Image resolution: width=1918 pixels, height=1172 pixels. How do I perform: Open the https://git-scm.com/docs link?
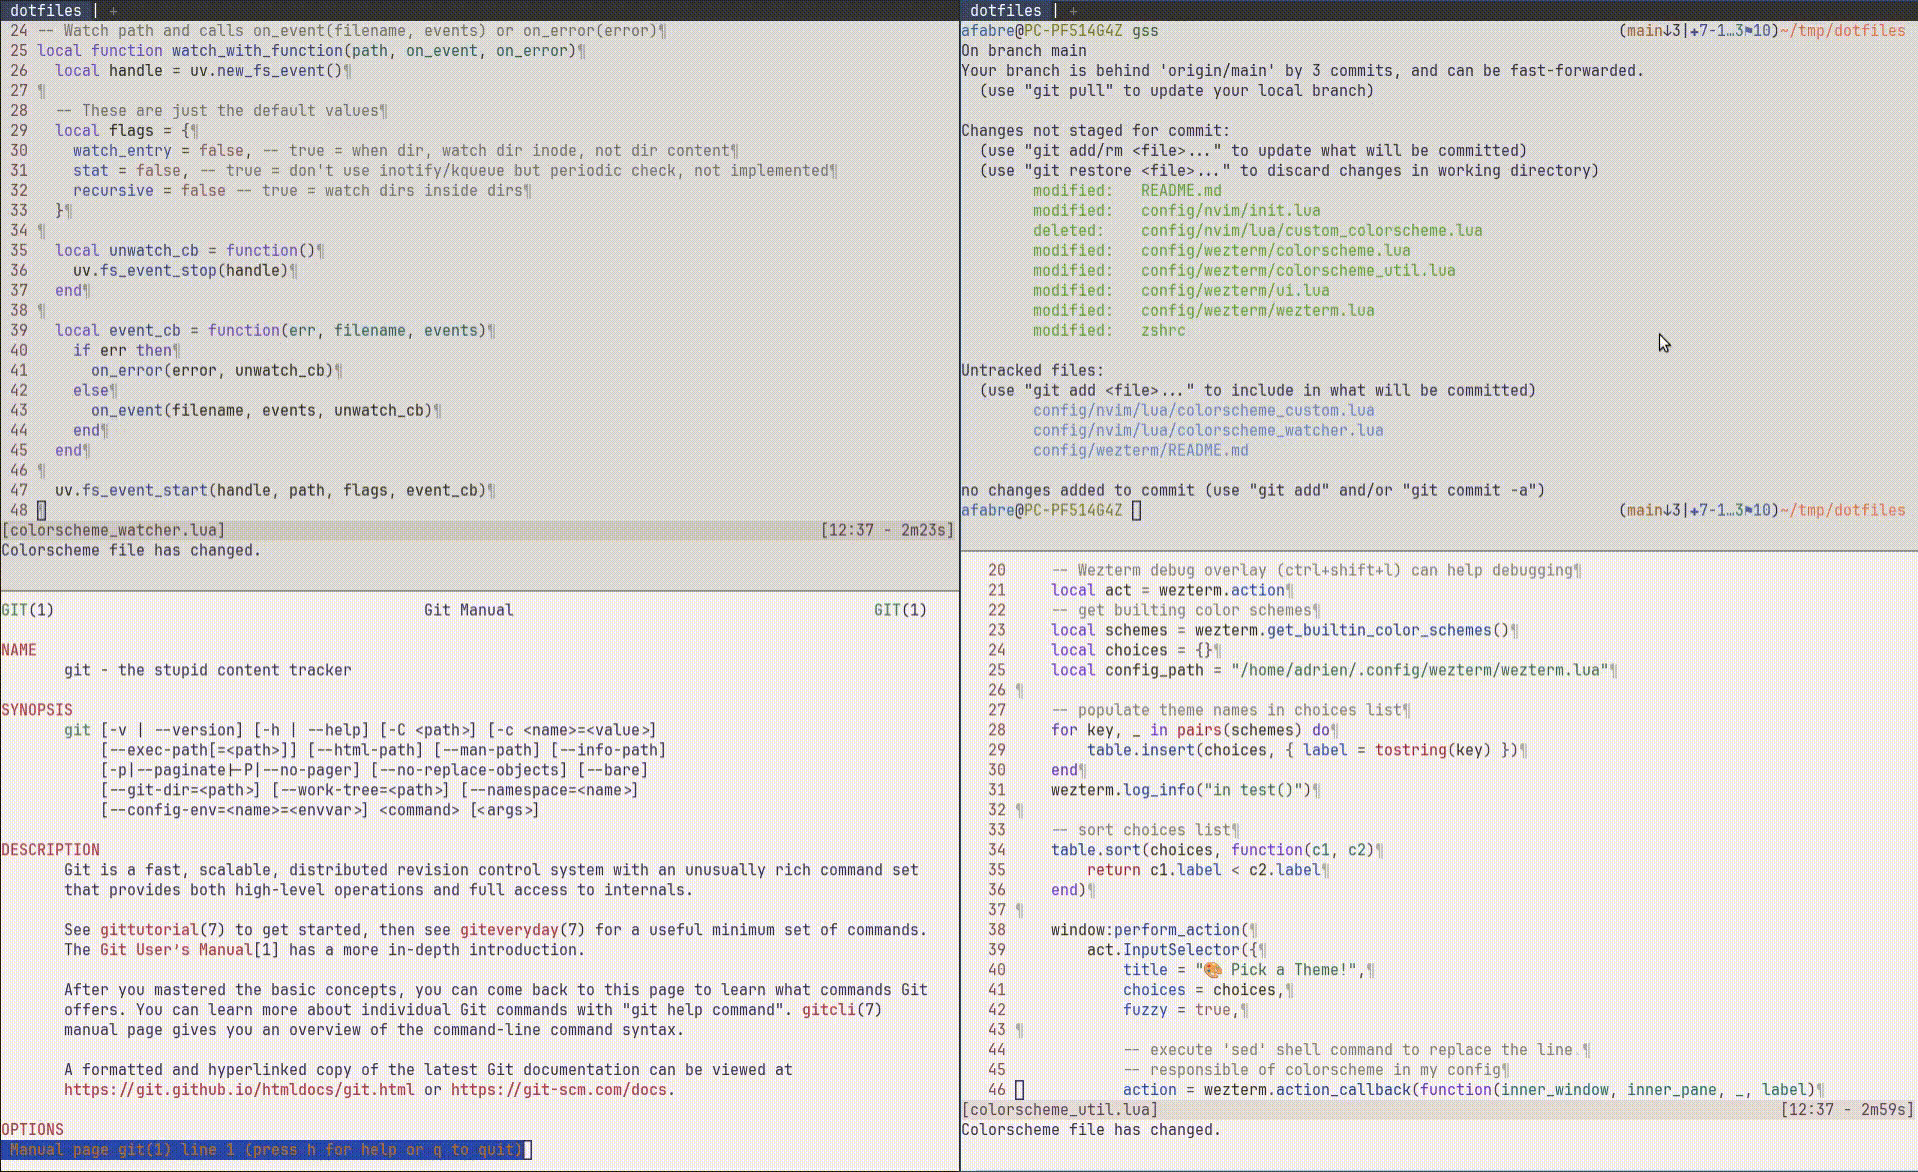[561, 1090]
